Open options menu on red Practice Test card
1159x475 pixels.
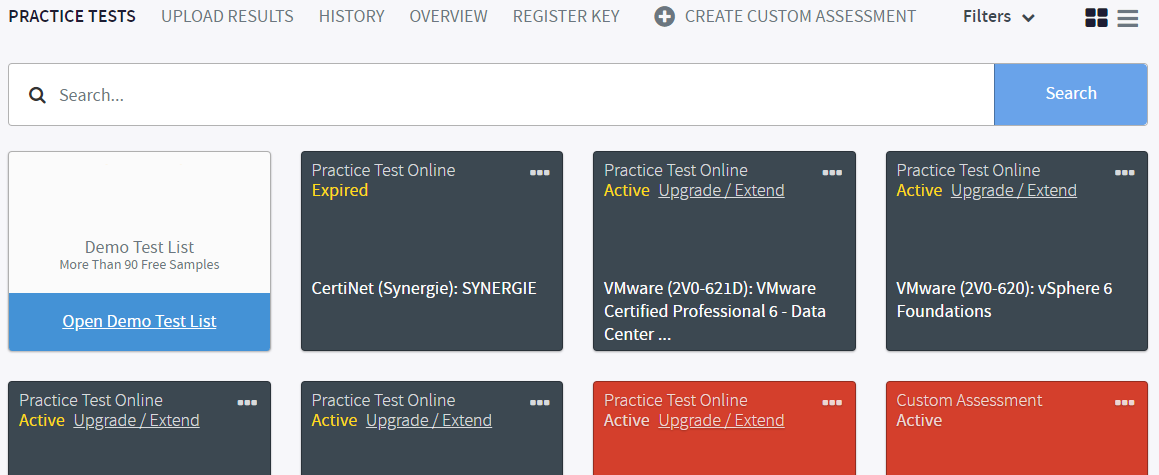(x=832, y=403)
